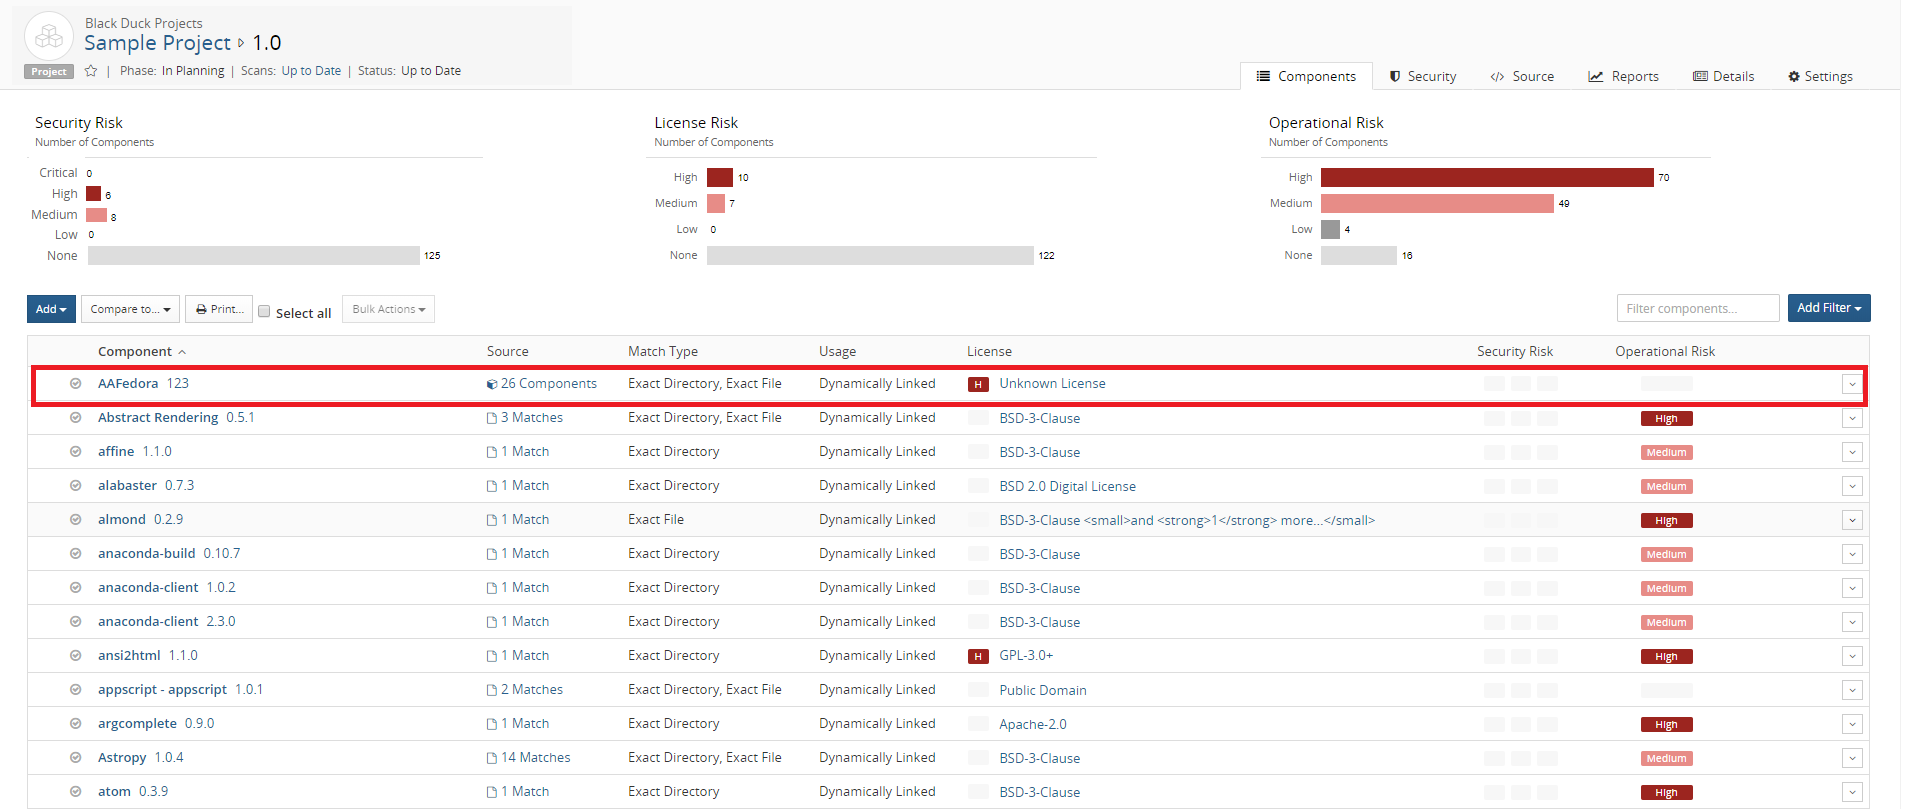Check the Select all checkbox

coord(265,311)
